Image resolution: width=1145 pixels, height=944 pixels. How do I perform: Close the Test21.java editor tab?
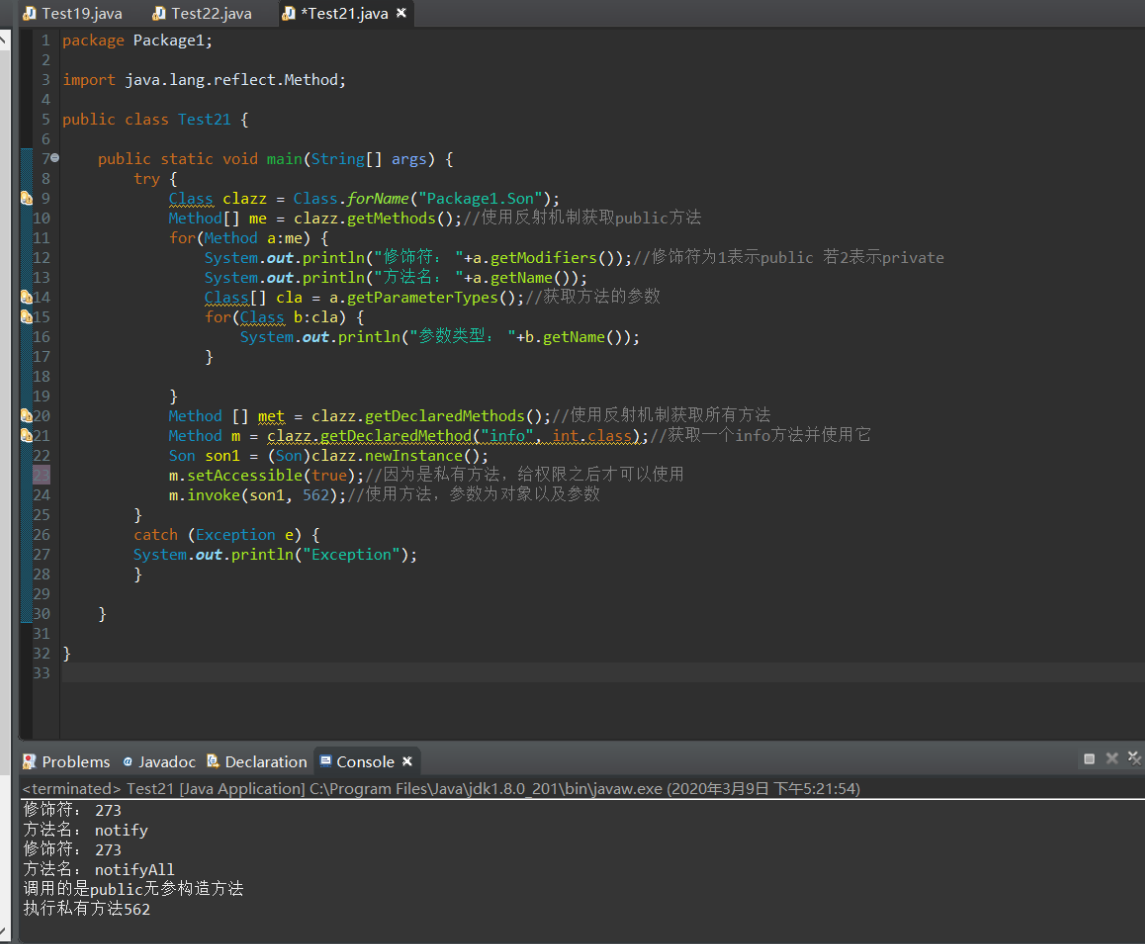tap(401, 14)
